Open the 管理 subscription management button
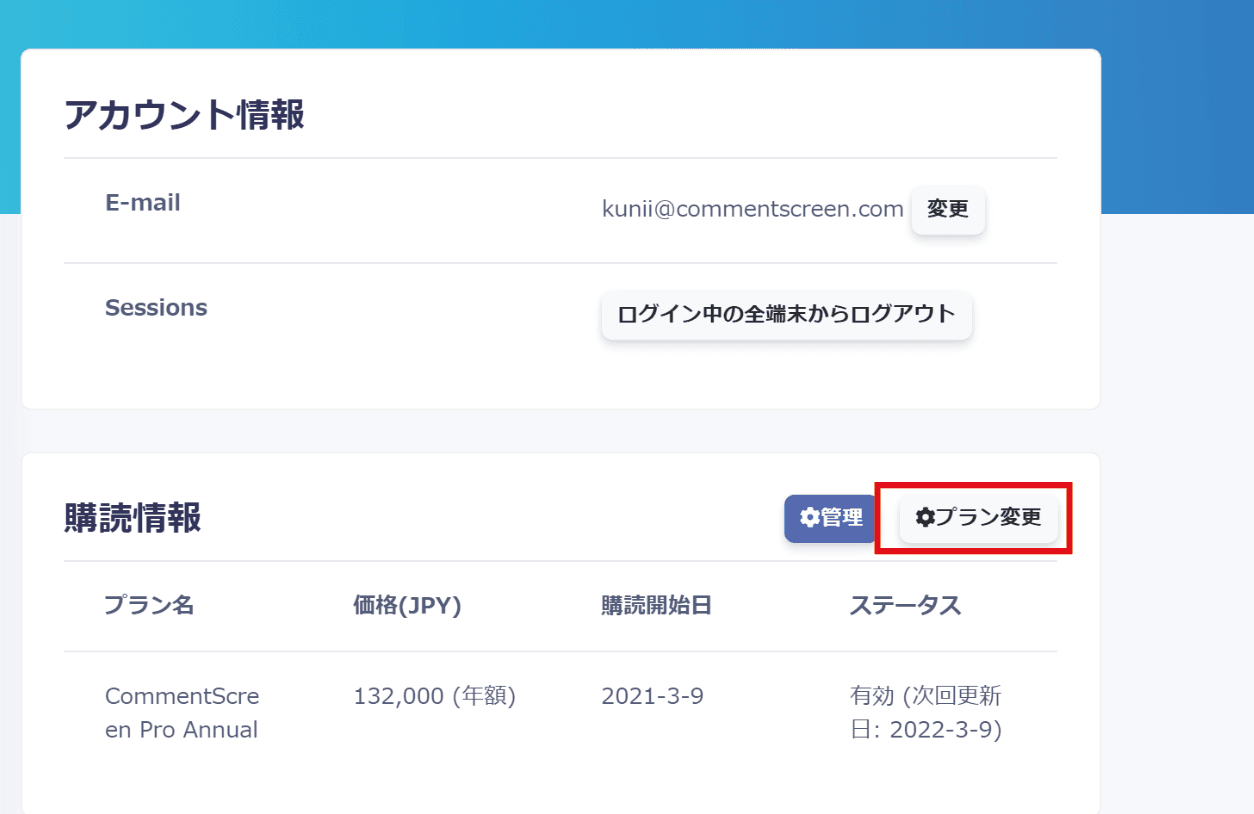1254x814 pixels. click(830, 518)
